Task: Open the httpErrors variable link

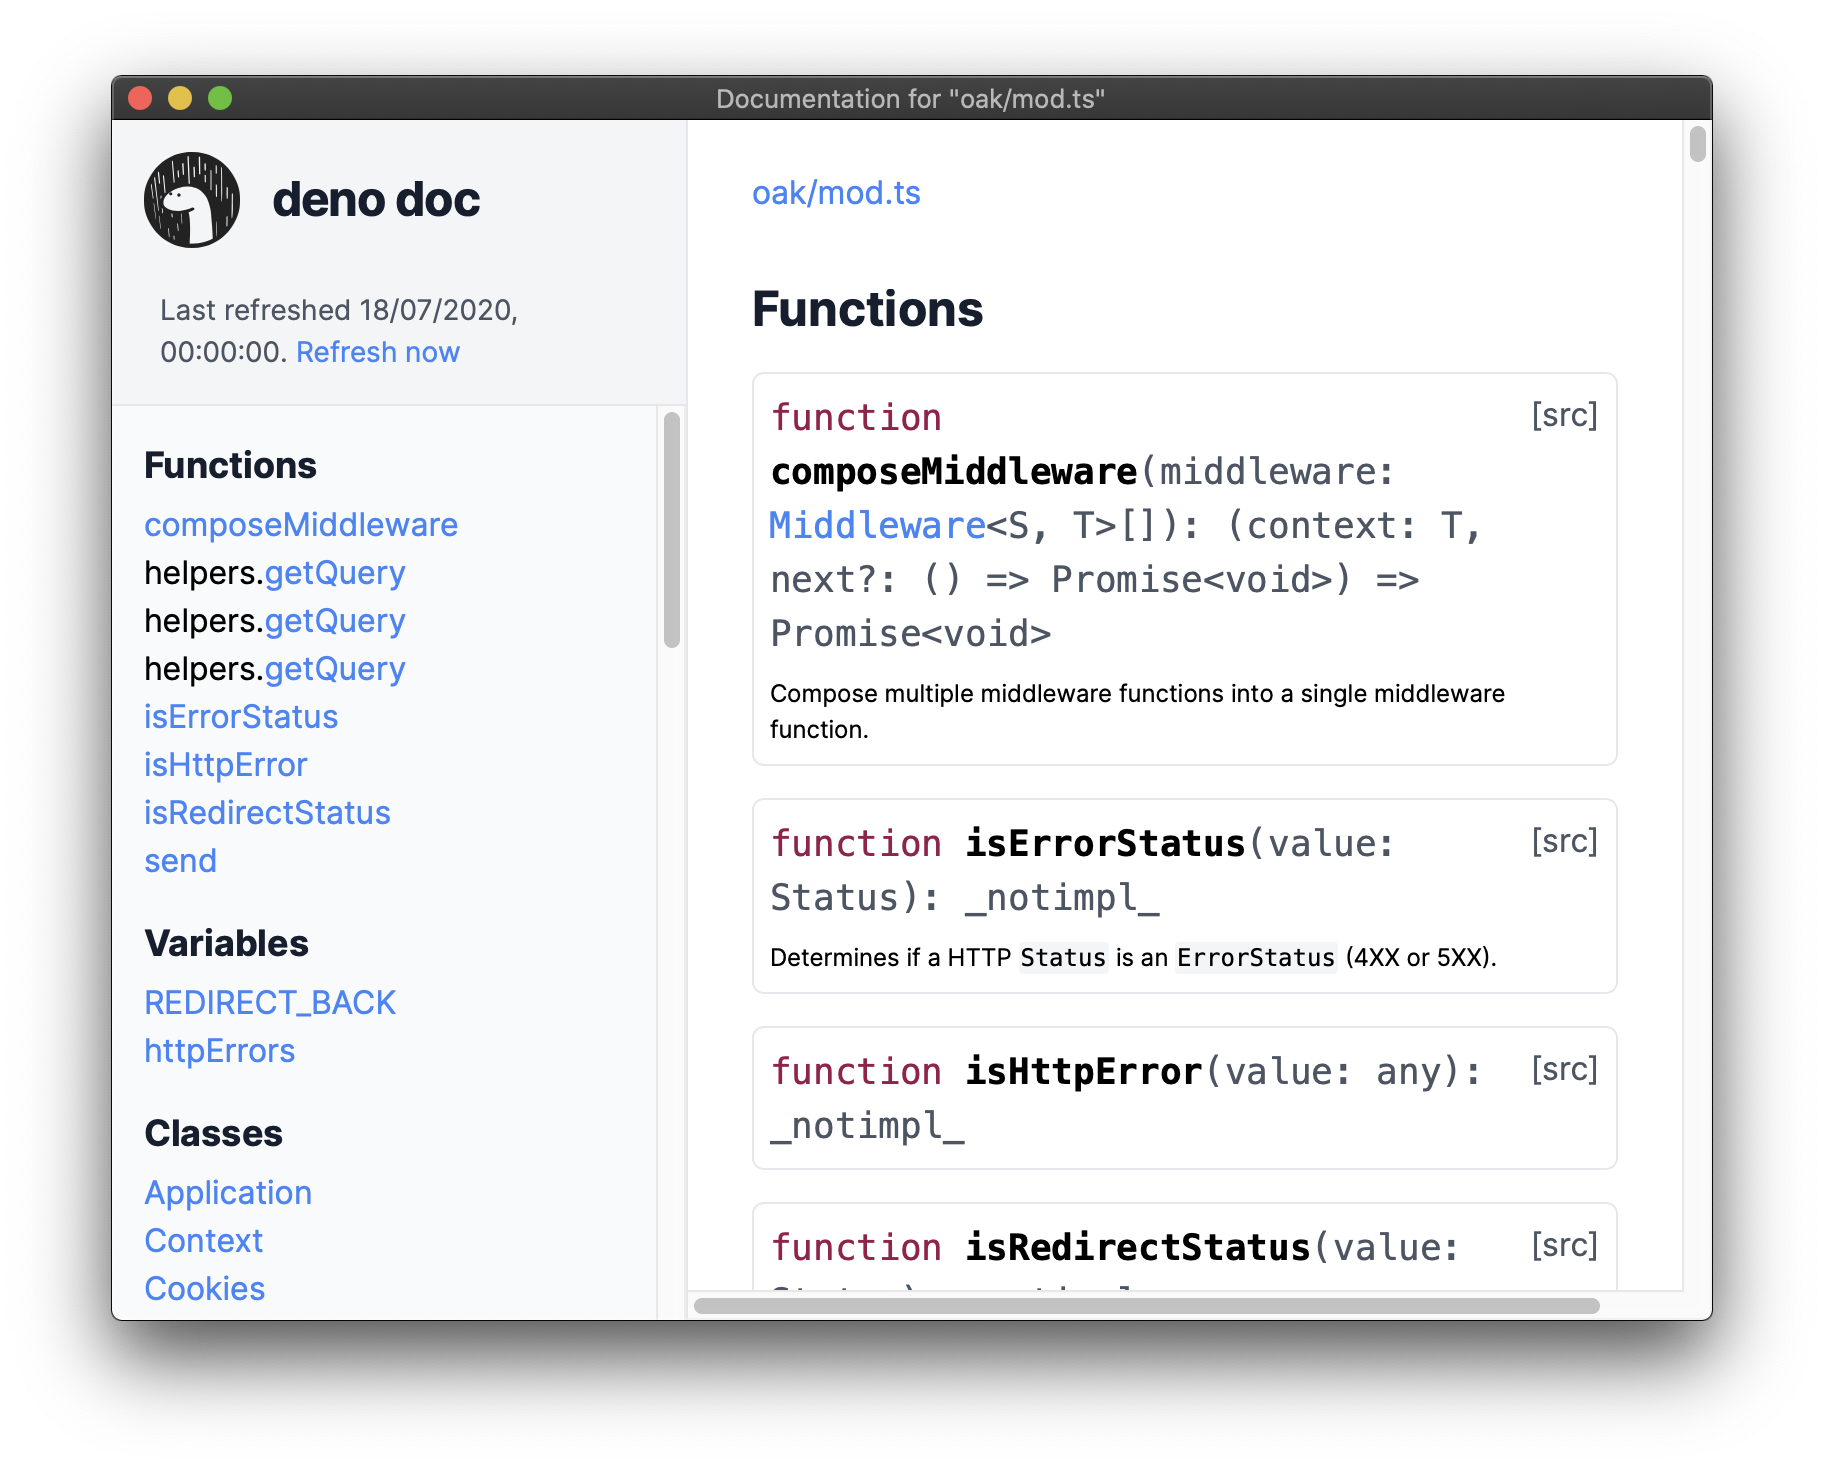Action: click(219, 1051)
